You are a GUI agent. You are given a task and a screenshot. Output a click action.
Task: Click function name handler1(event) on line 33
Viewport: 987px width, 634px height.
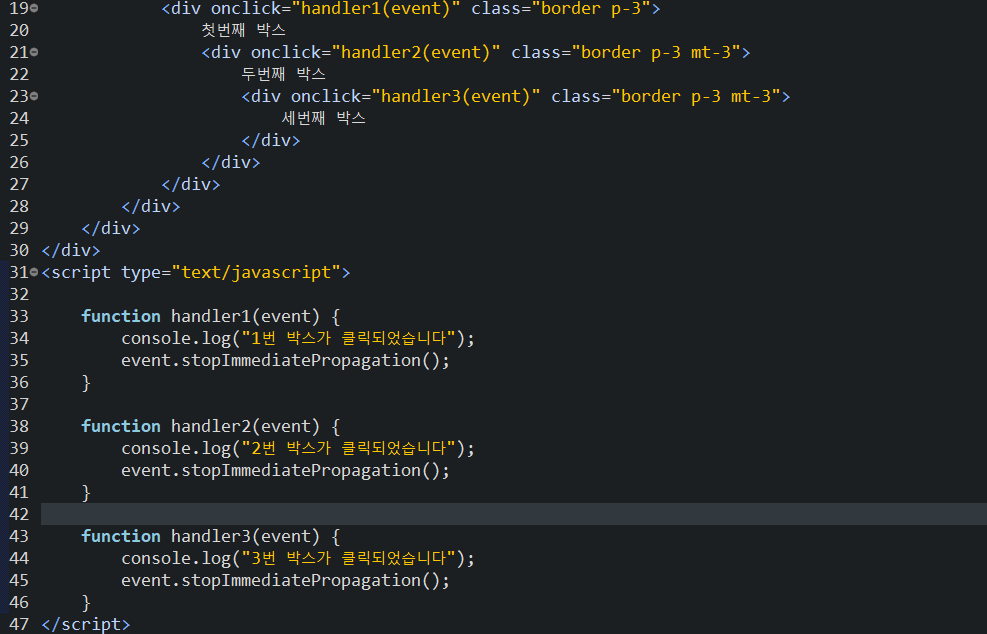tap(245, 316)
